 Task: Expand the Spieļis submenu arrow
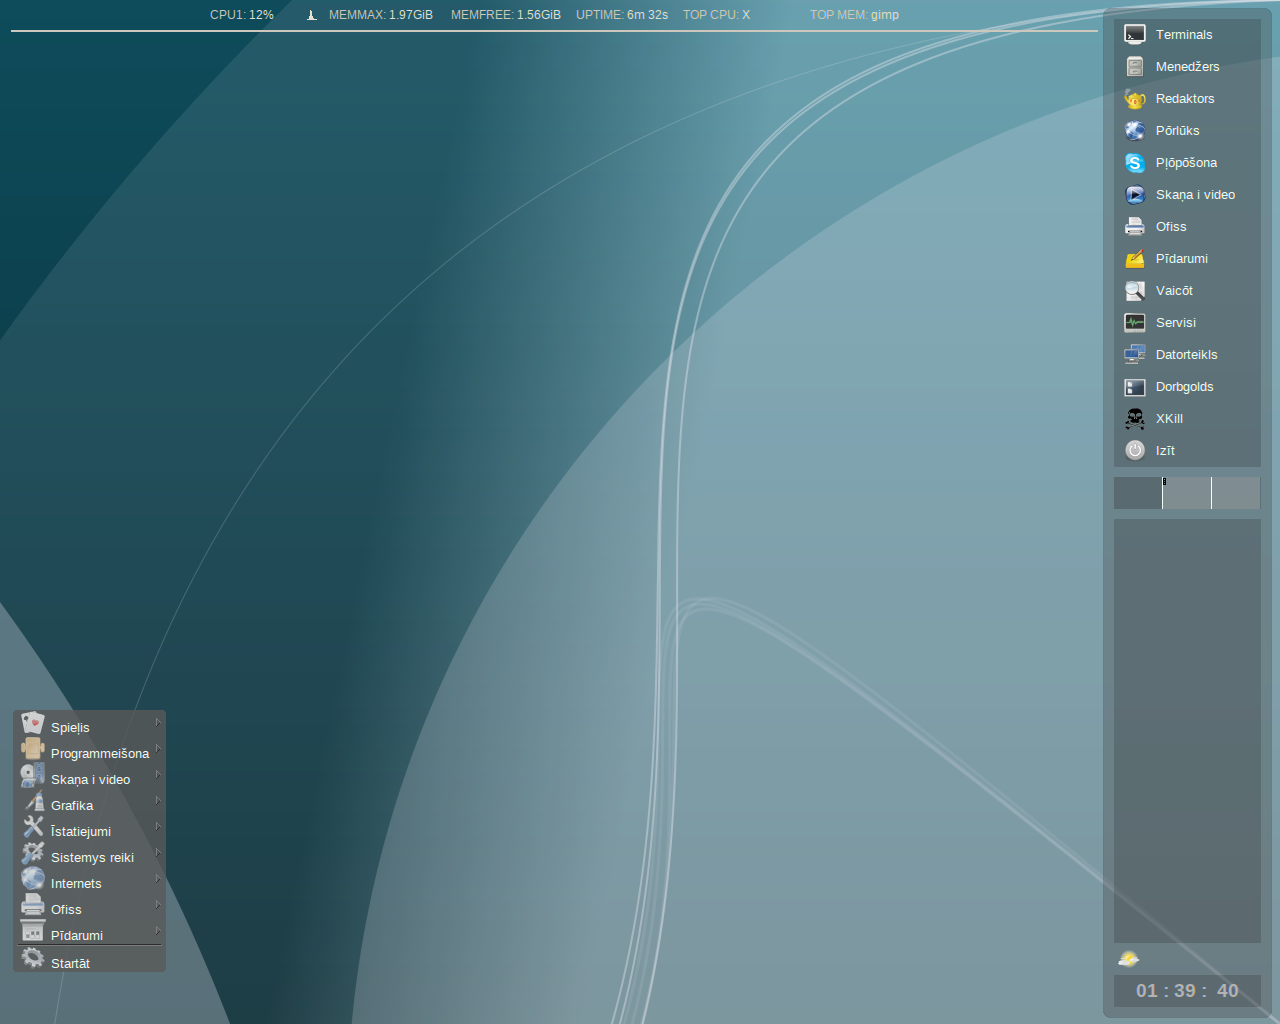(x=157, y=722)
